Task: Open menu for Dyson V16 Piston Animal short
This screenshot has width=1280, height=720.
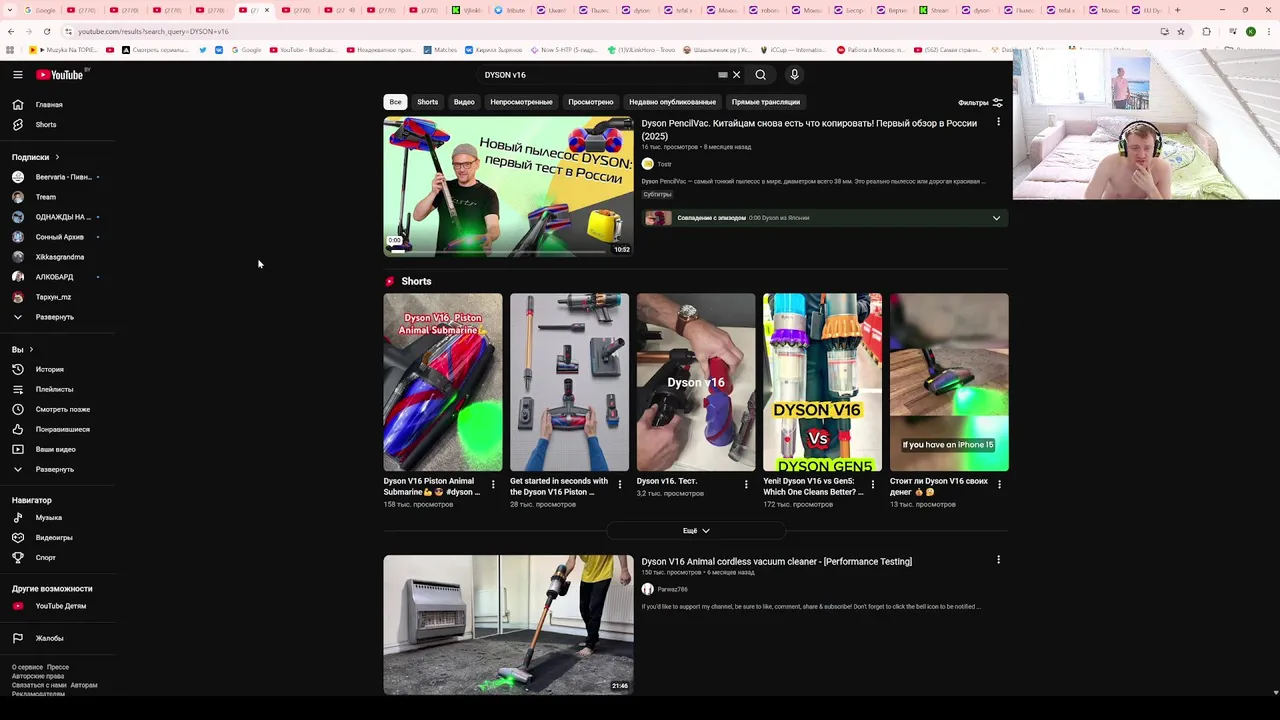Action: click(492, 485)
